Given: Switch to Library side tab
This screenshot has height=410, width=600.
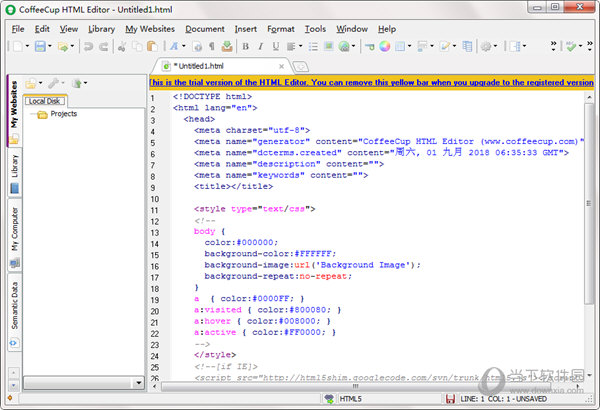Looking at the screenshot, I should 14,173.
